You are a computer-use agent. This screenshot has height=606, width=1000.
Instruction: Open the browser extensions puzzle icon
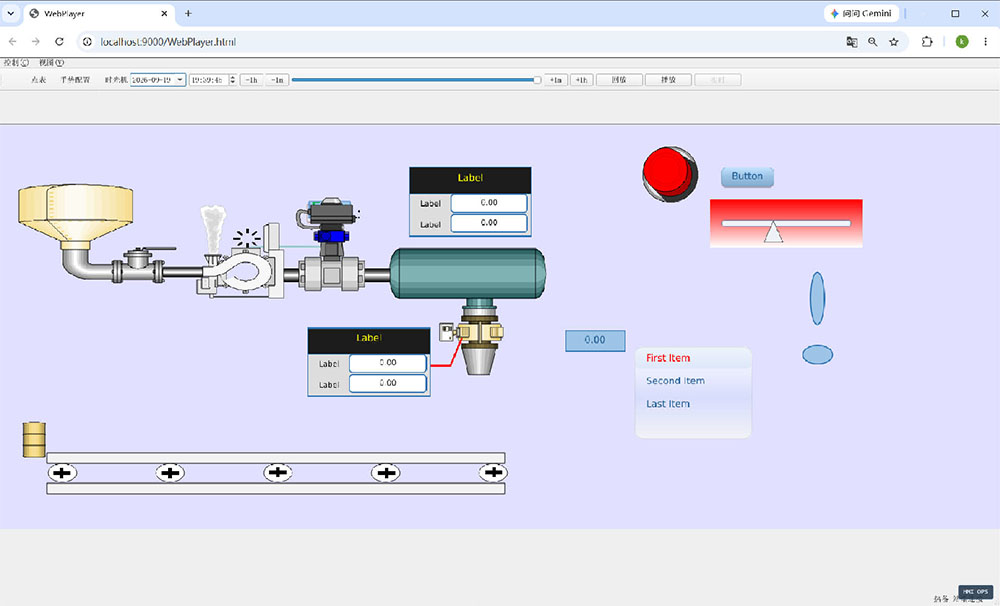(x=927, y=41)
